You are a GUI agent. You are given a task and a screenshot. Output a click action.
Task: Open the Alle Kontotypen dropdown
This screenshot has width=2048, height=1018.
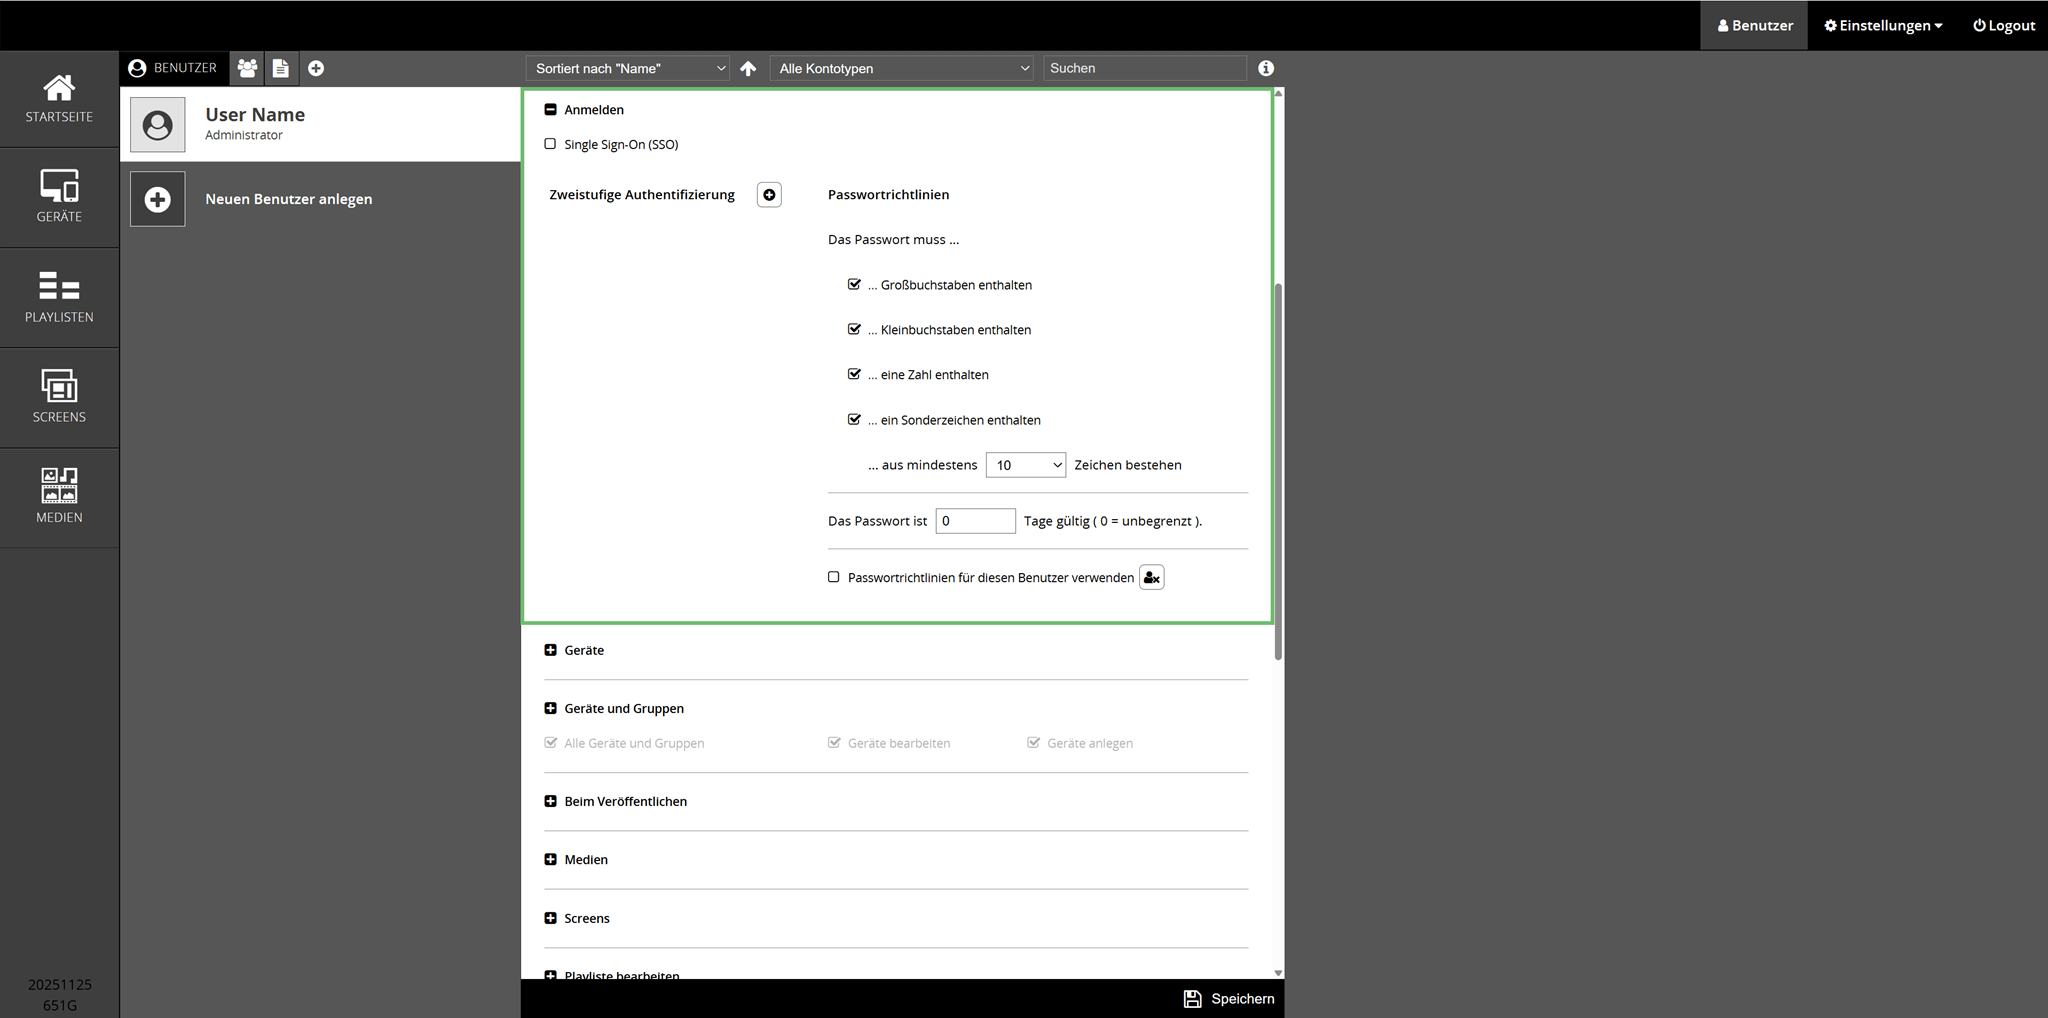901,68
